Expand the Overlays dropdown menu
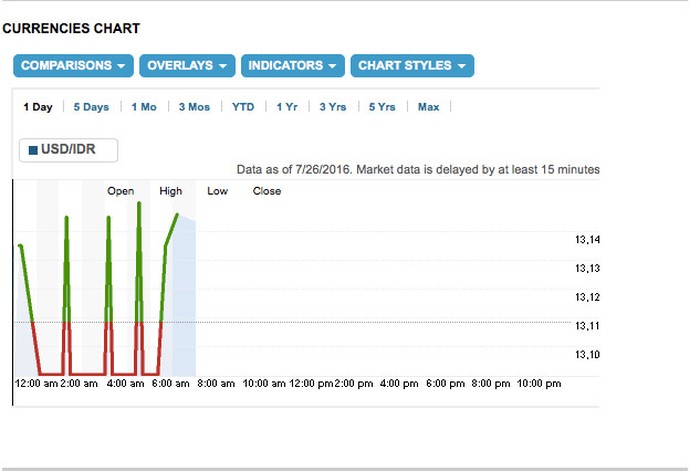 pos(187,65)
